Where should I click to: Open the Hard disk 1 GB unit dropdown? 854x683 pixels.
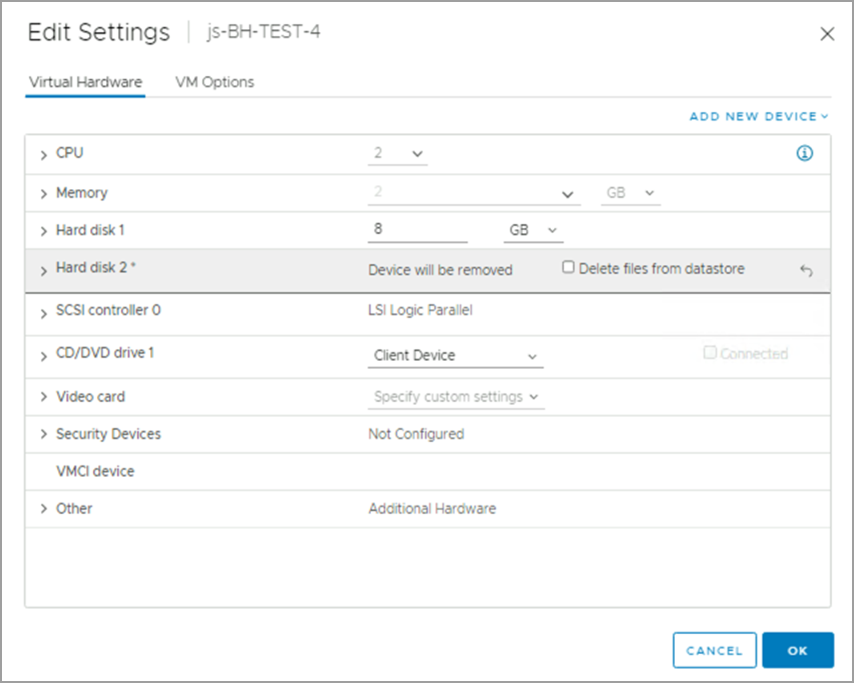533,231
